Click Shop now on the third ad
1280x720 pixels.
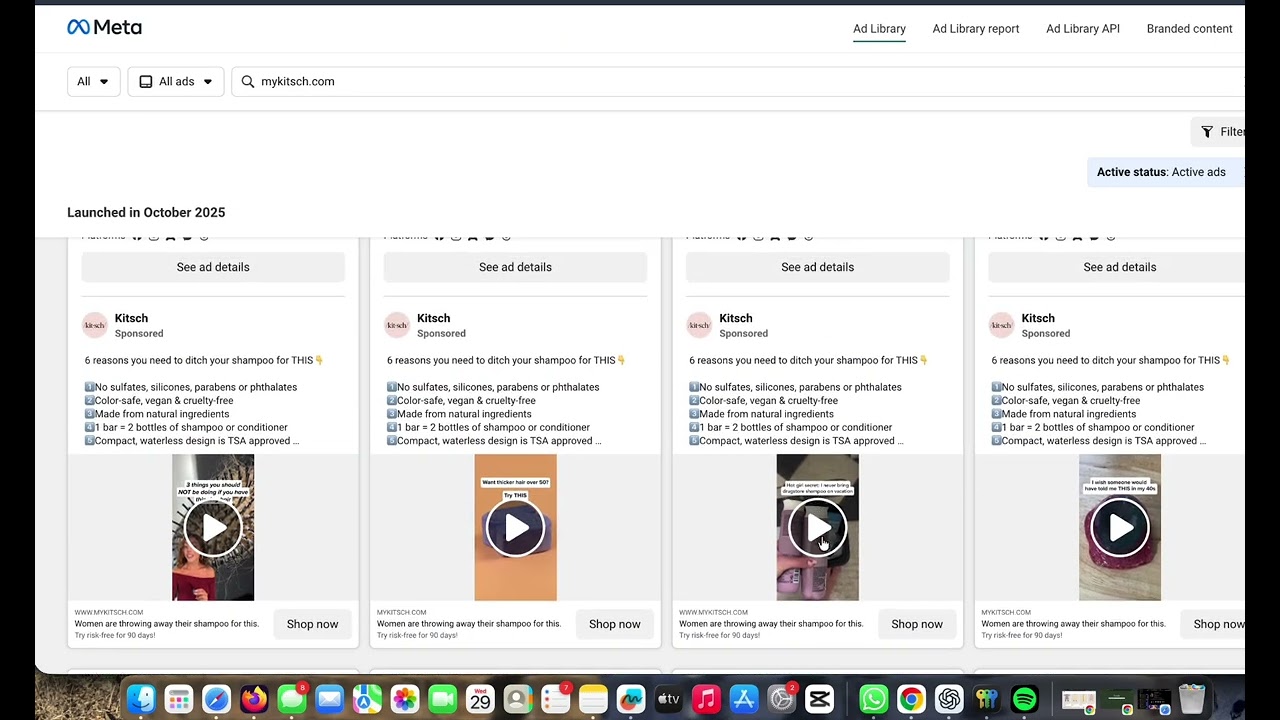(917, 624)
